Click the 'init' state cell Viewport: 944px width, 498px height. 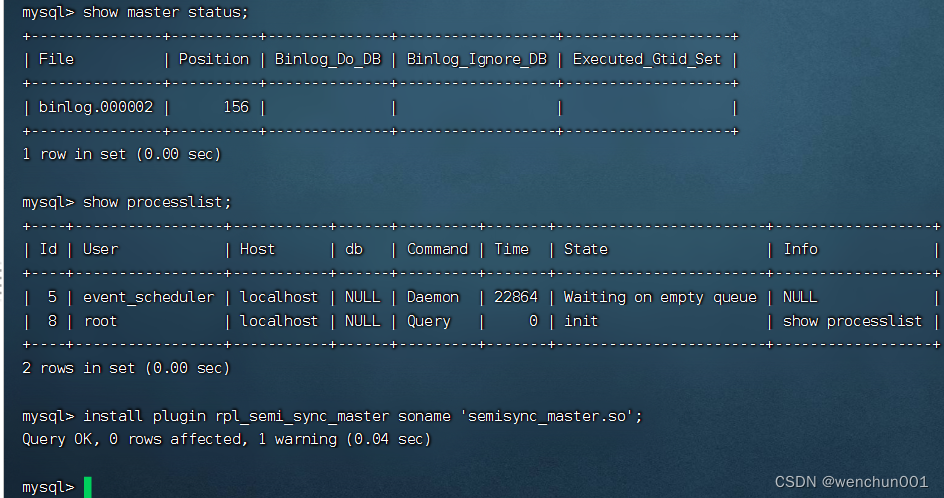pyautogui.click(x=581, y=321)
